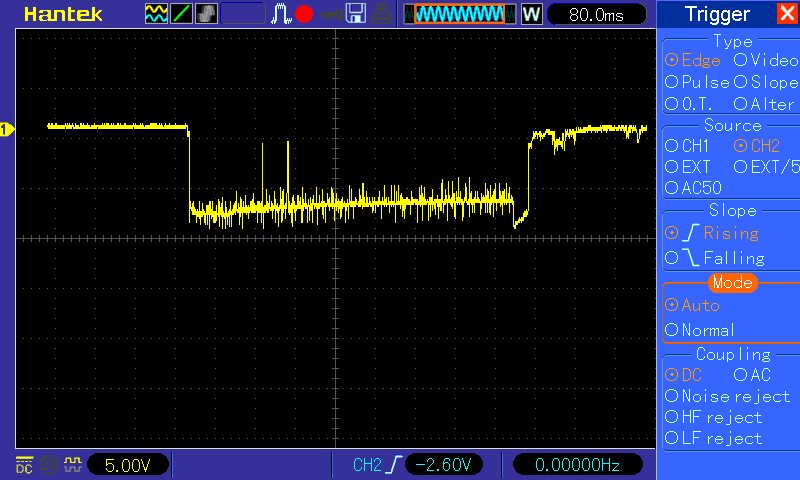Click the W window mode icon

(x=531, y=14)
